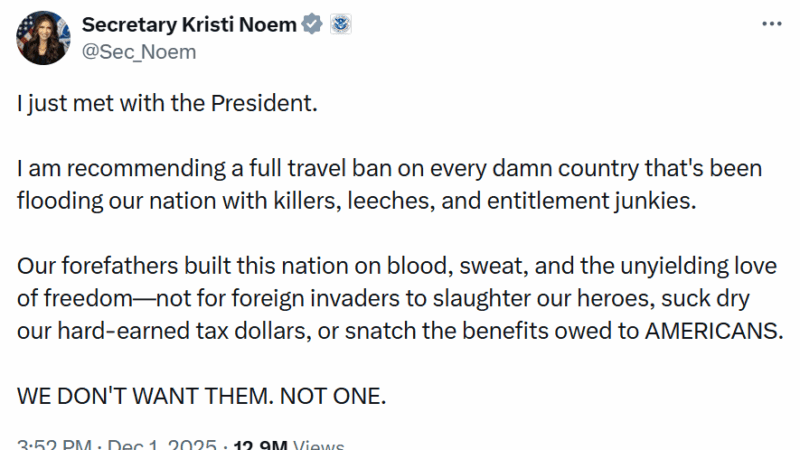Open the more options ellipsis menu

point(771,24)
